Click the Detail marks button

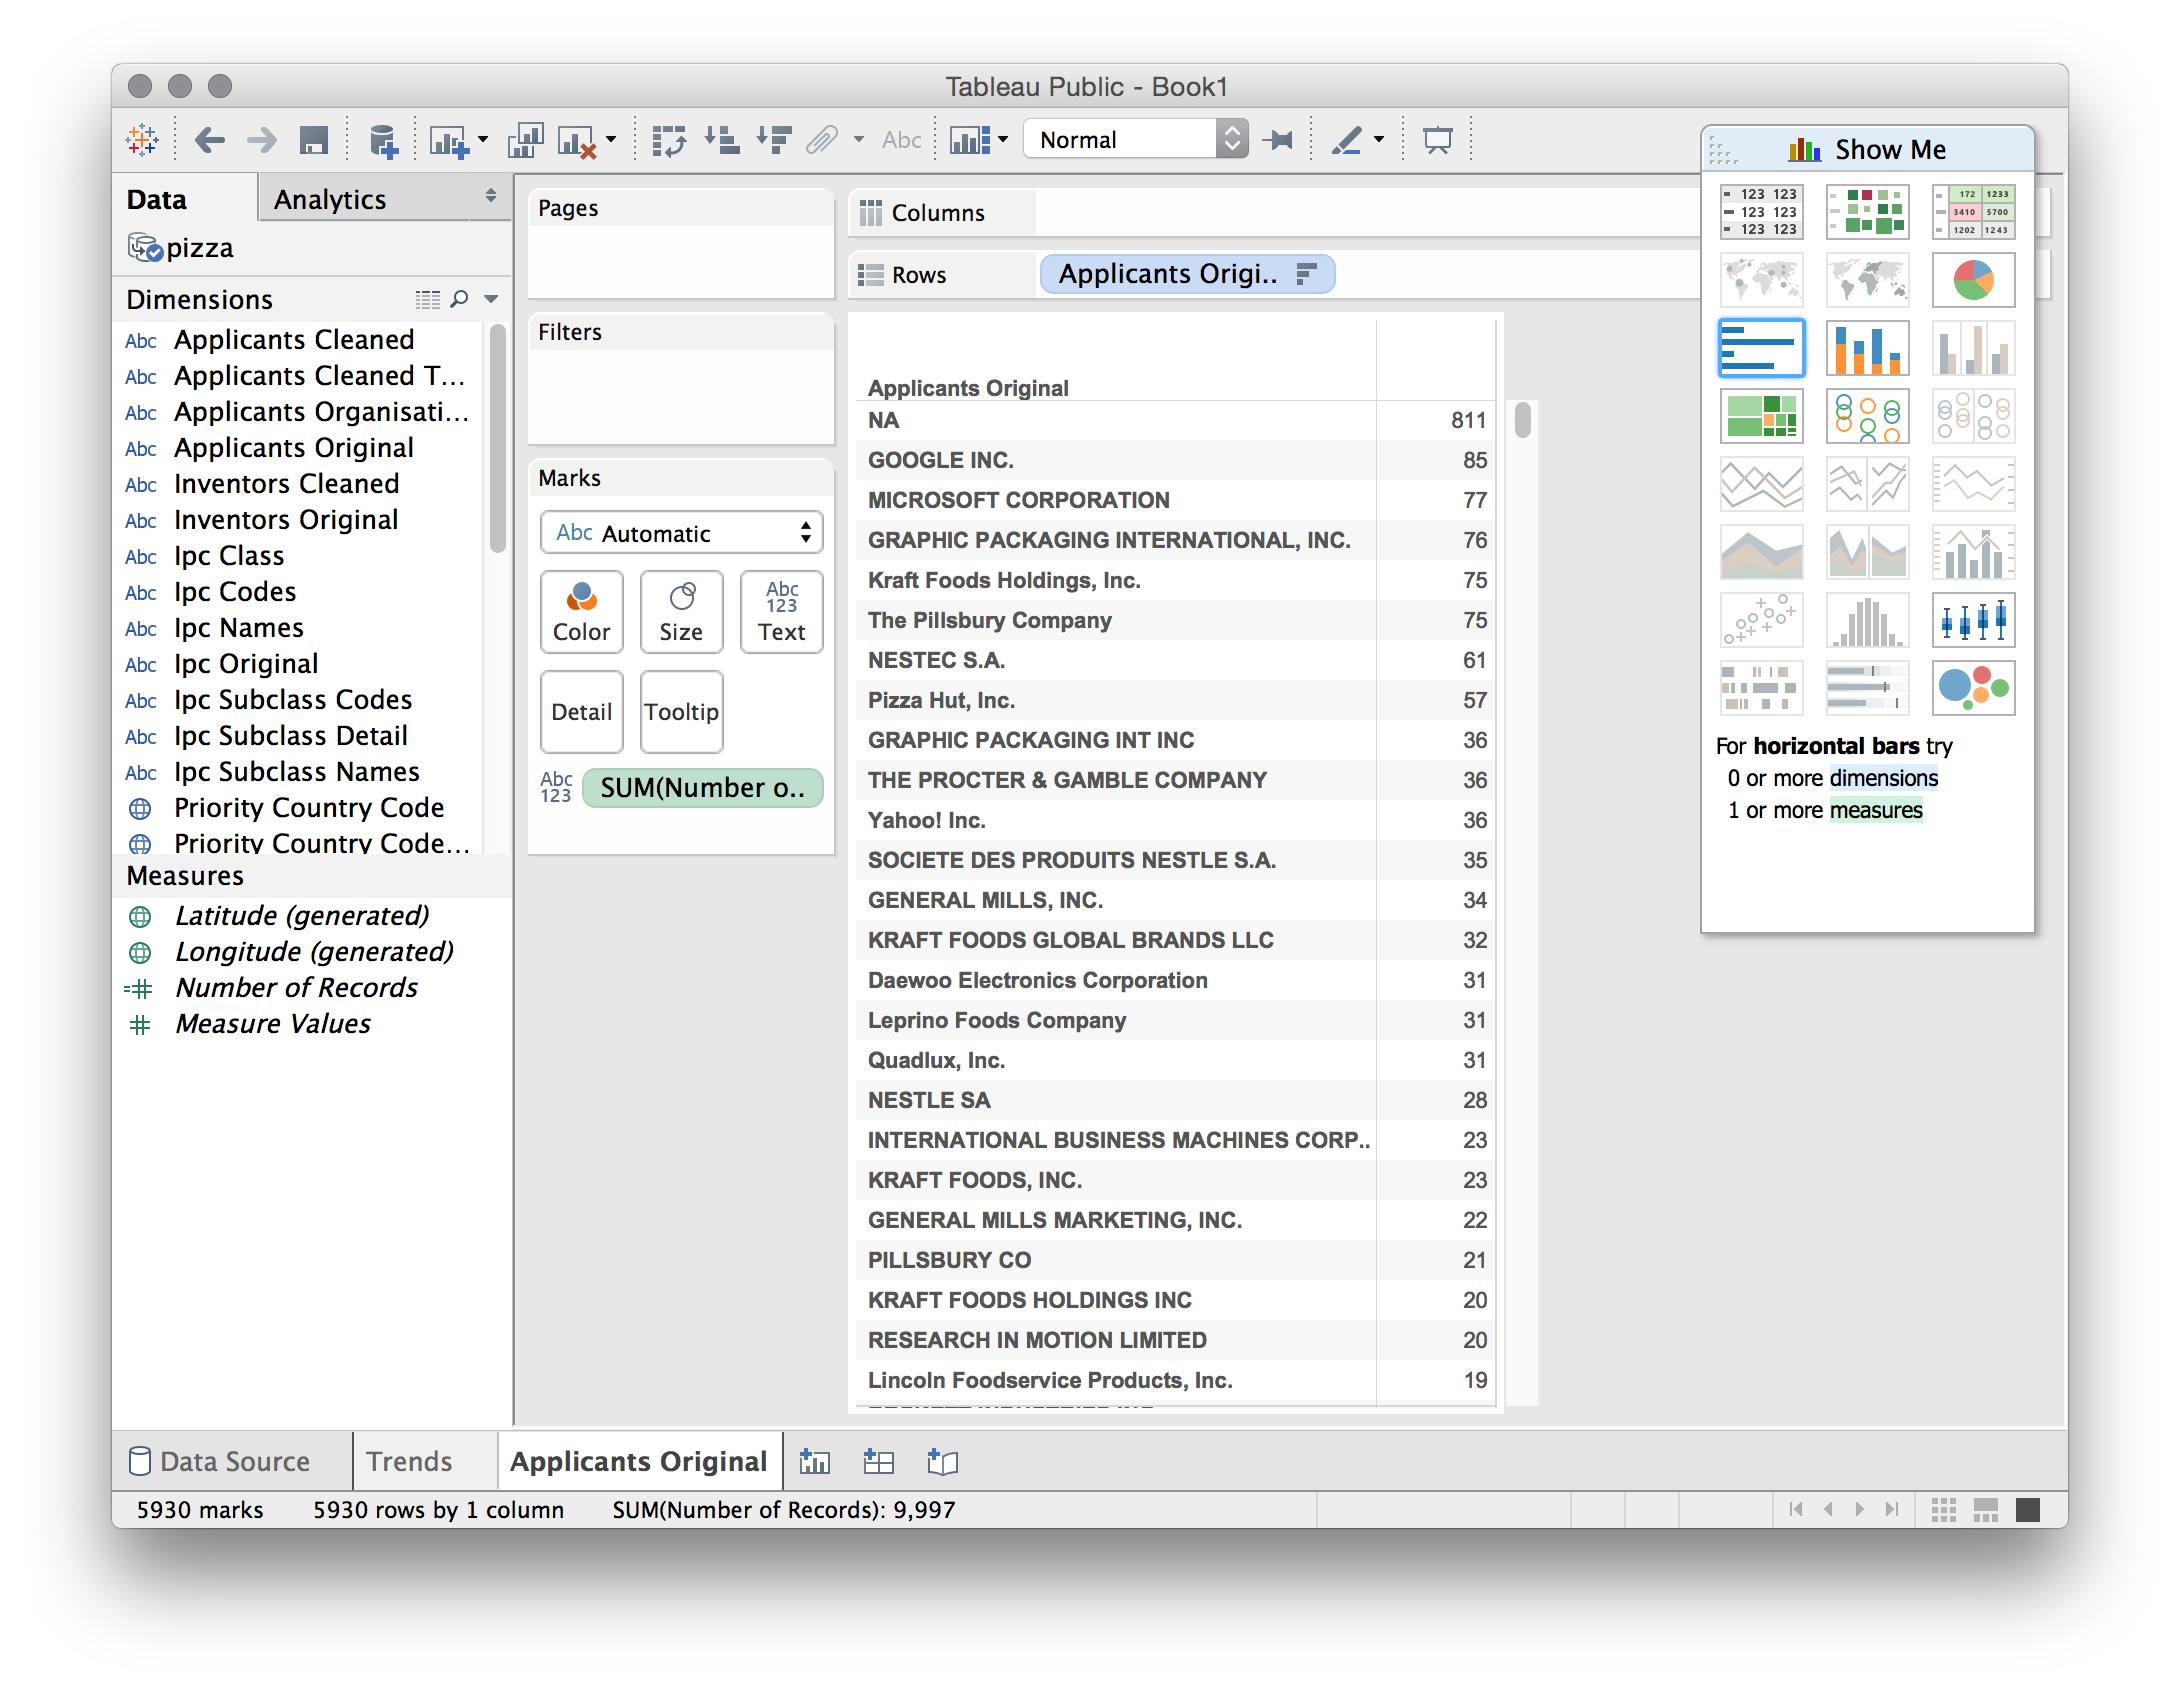coord(581,712)
